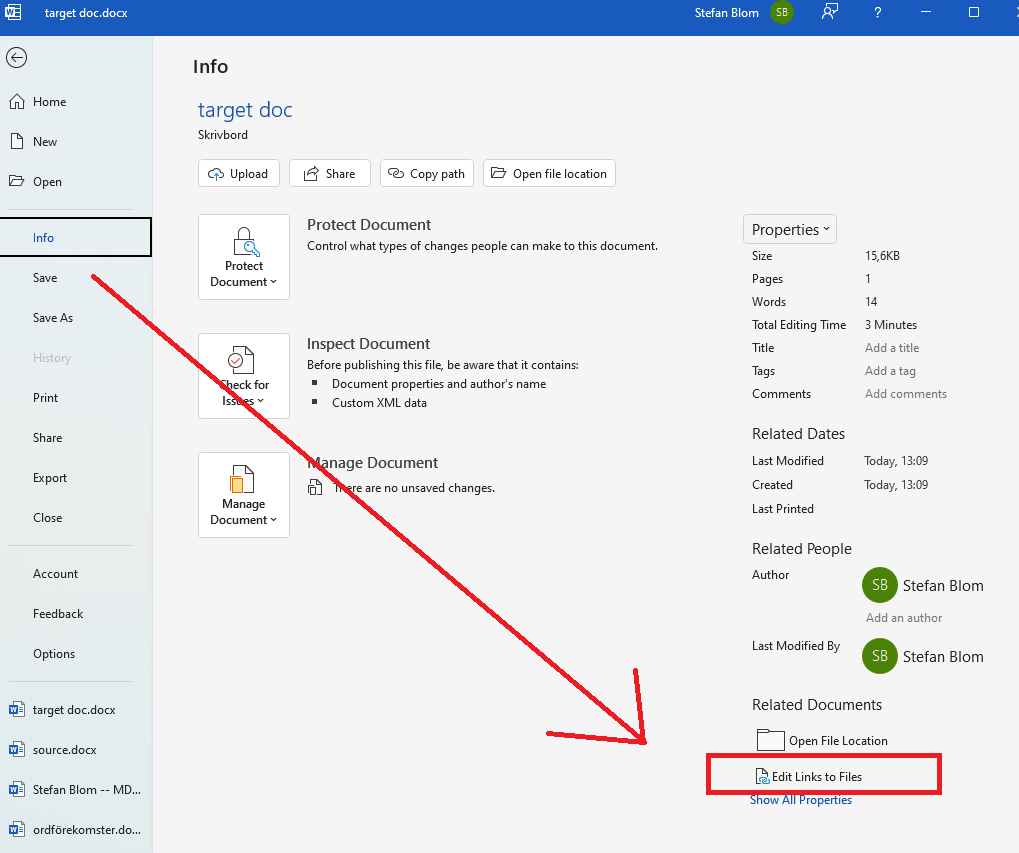
Task: Choose Save in the sidebar
Action: coord(77,278)
